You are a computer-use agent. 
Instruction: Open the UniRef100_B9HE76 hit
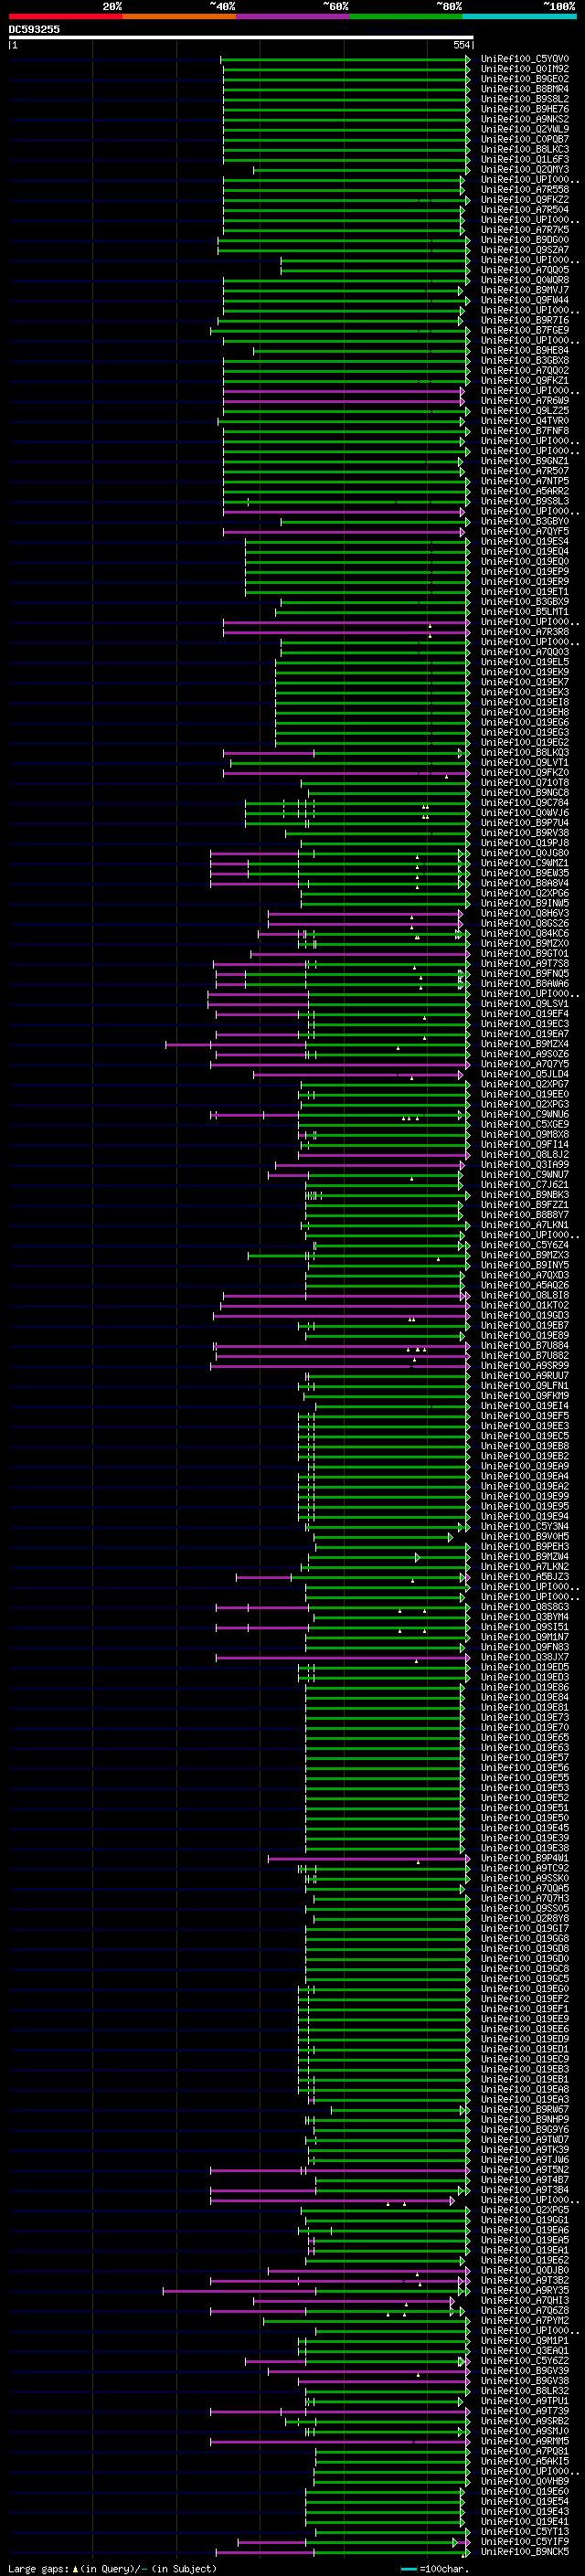tap(524, 109)
